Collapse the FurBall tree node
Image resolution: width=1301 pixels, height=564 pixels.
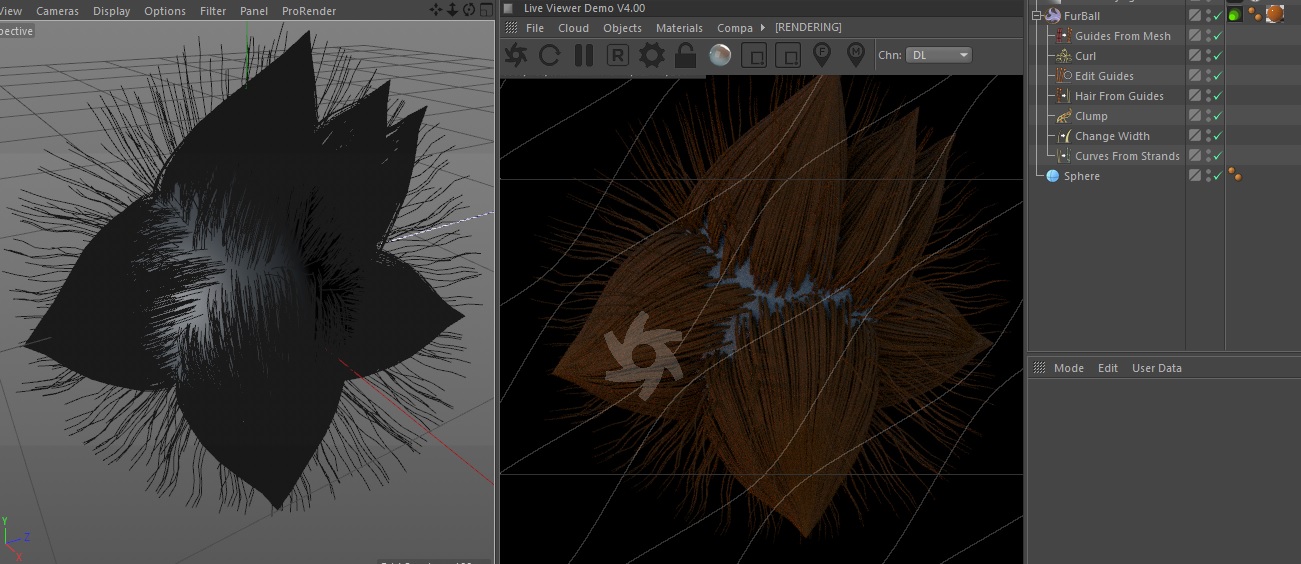point(1037,16)
